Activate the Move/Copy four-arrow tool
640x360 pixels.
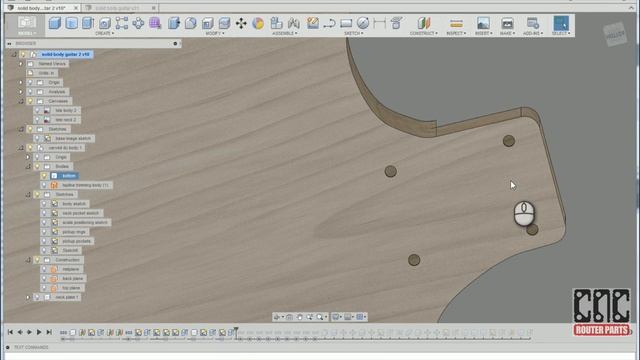(241, 23)
